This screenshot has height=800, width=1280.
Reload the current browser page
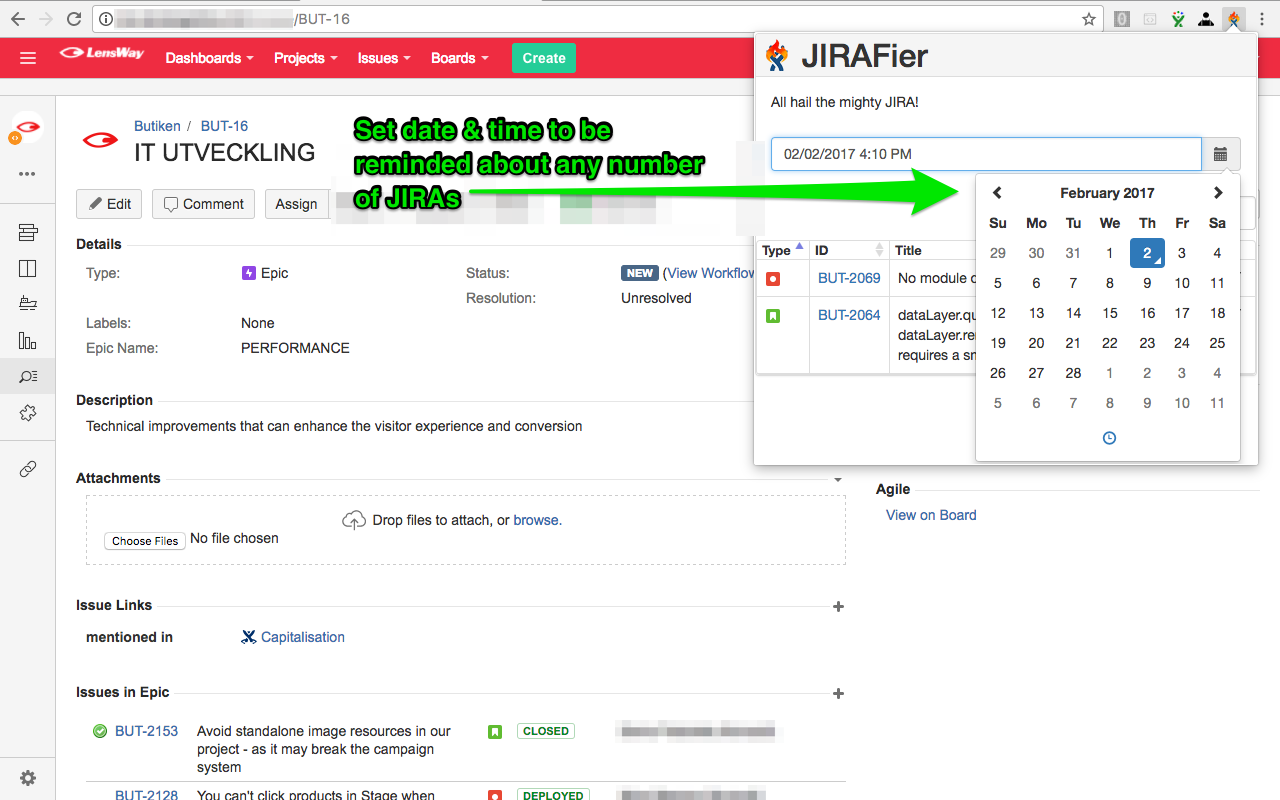(x=74, y=19)
